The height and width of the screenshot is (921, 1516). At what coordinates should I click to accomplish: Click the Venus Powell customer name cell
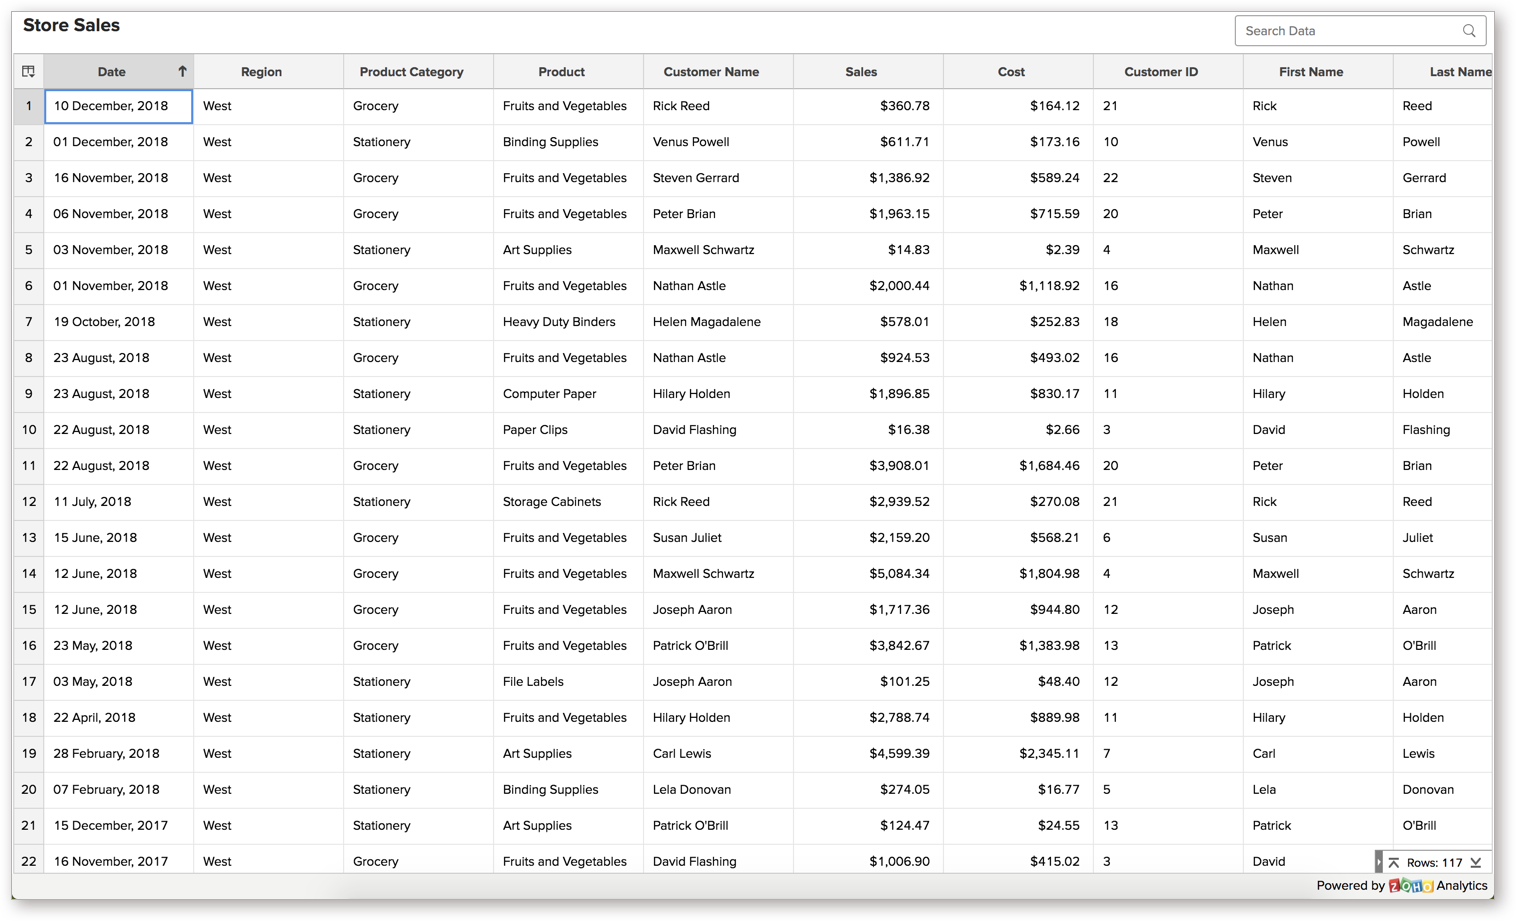click(x=718, y=142)
